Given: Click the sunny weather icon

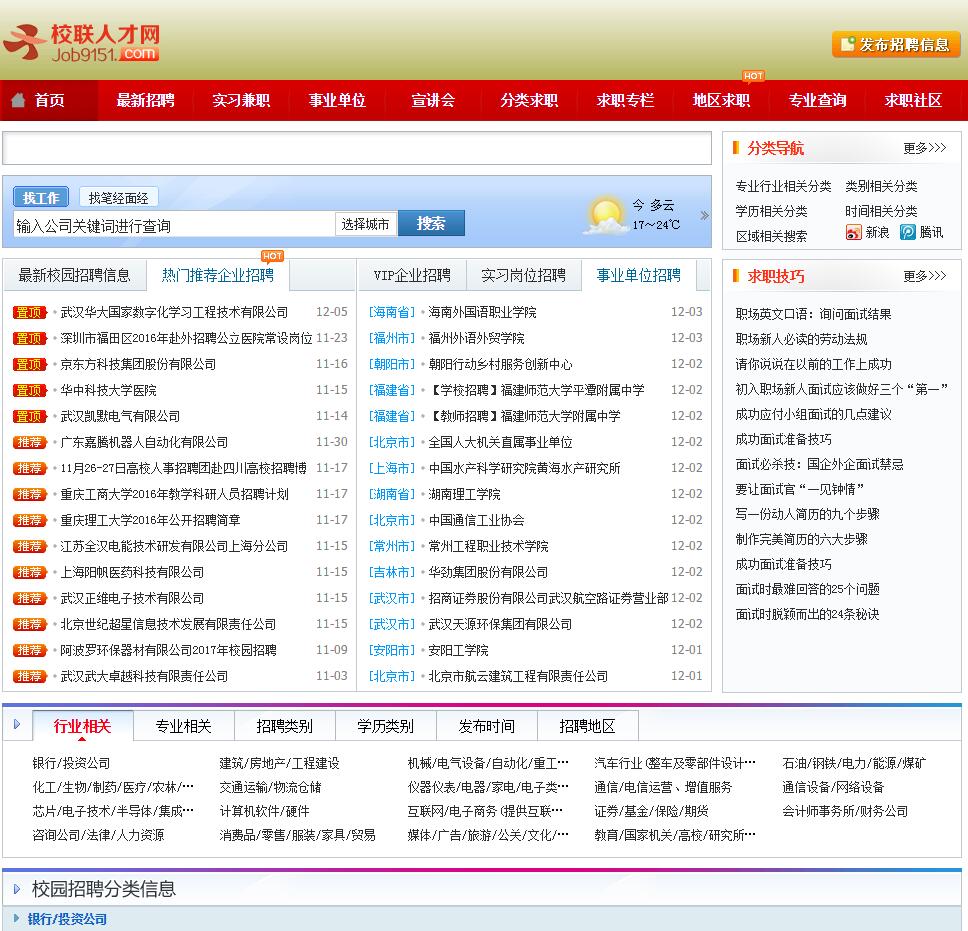Looking at the screenshot, I should [606, 215].
